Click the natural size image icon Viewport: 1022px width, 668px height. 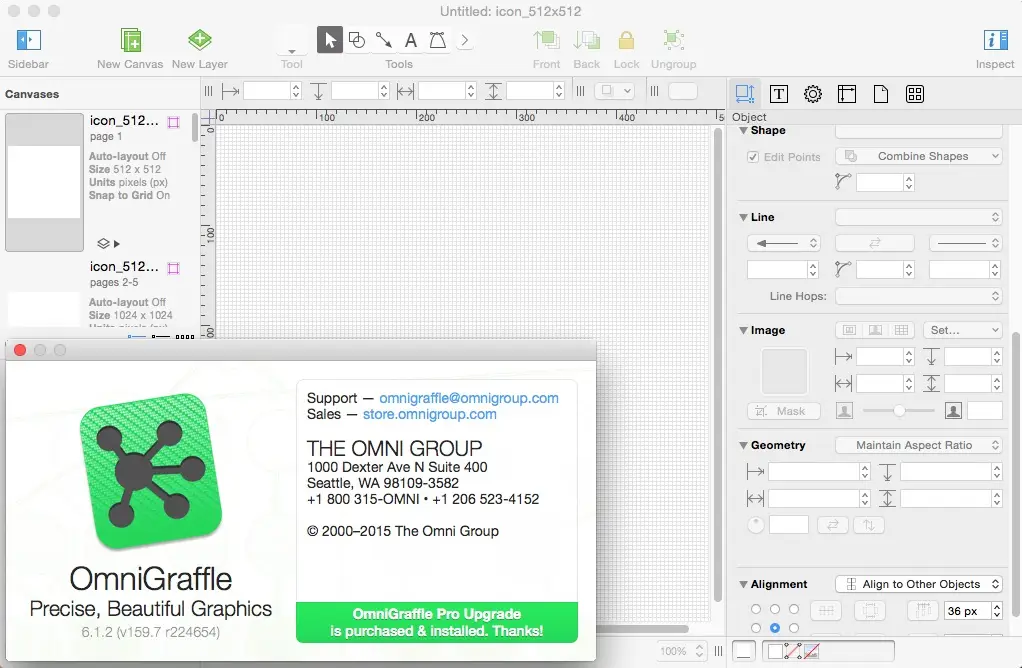(x=849, y=330)
